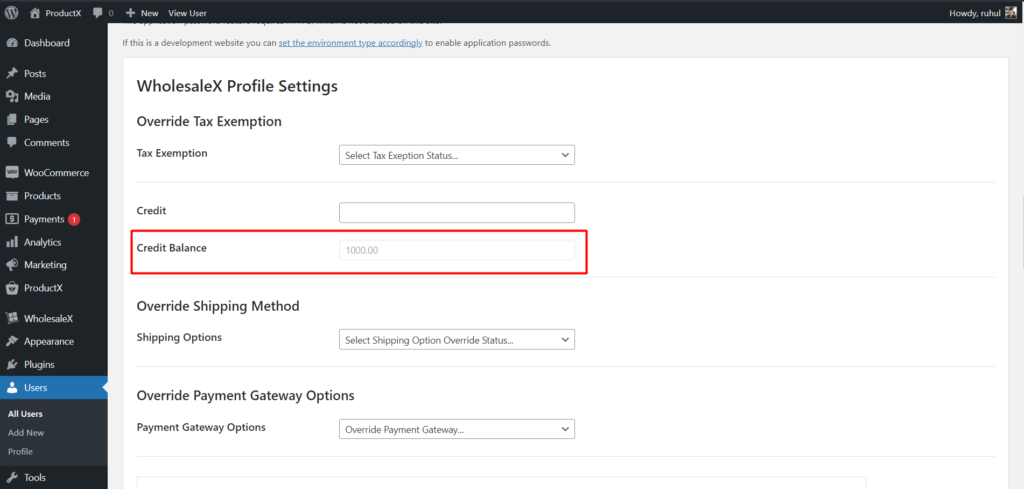
Task: Click the Marketing megaphone icon
Action: coord(12,265)
